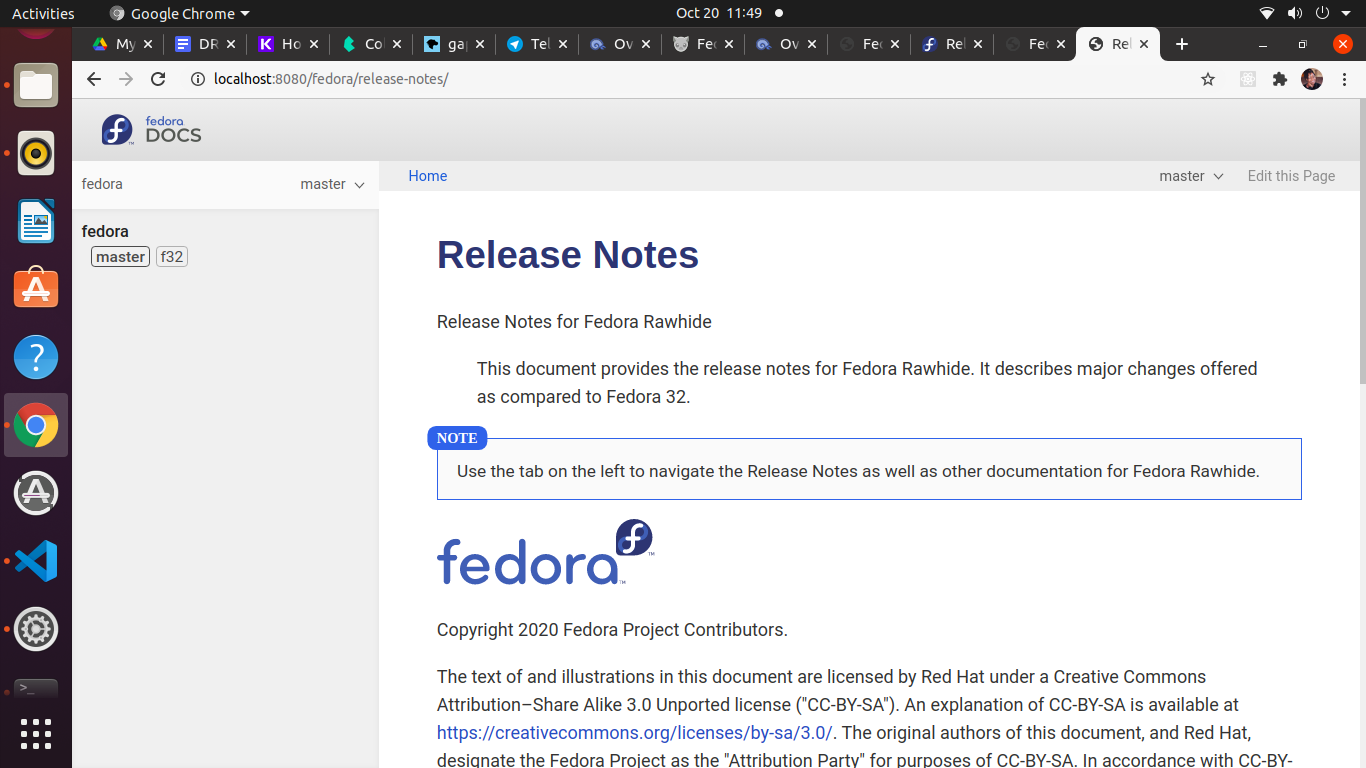
Task: Open the creativecommons.org license link
Action: [634, 732]
